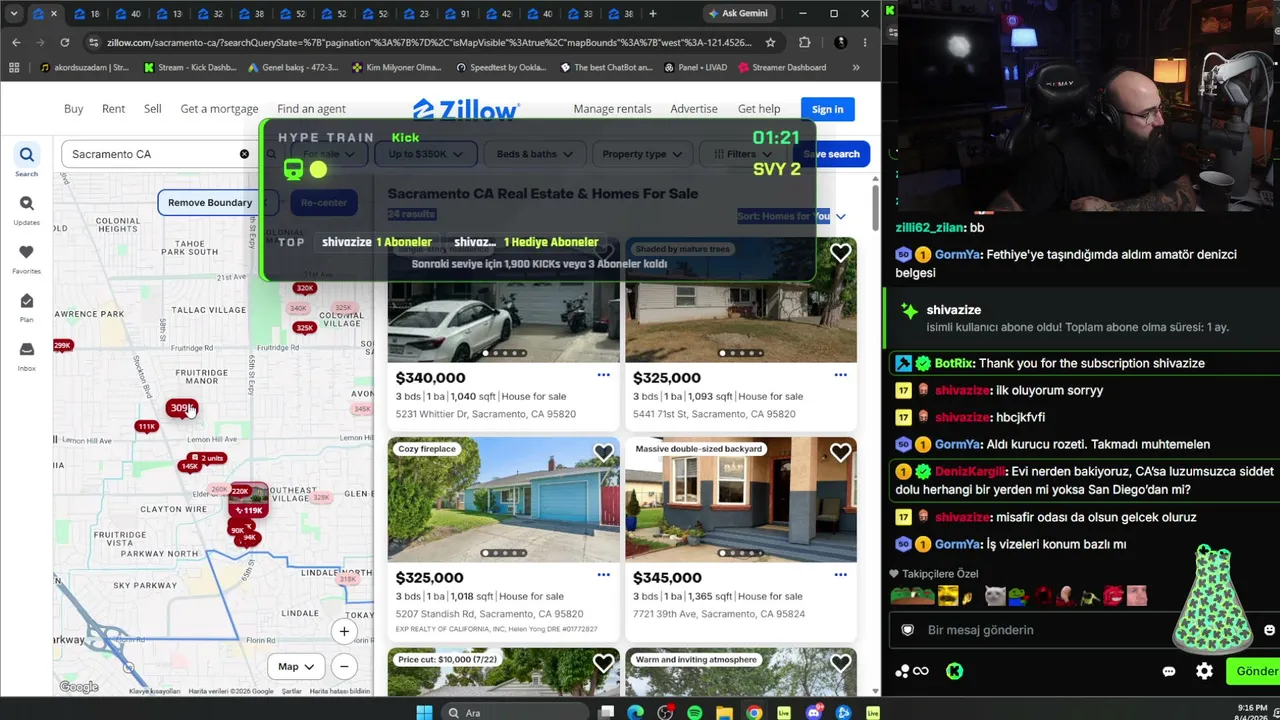Open the emoji picker in Kick chat
Screen dimensions: 1280x720
coord(1269,630)
